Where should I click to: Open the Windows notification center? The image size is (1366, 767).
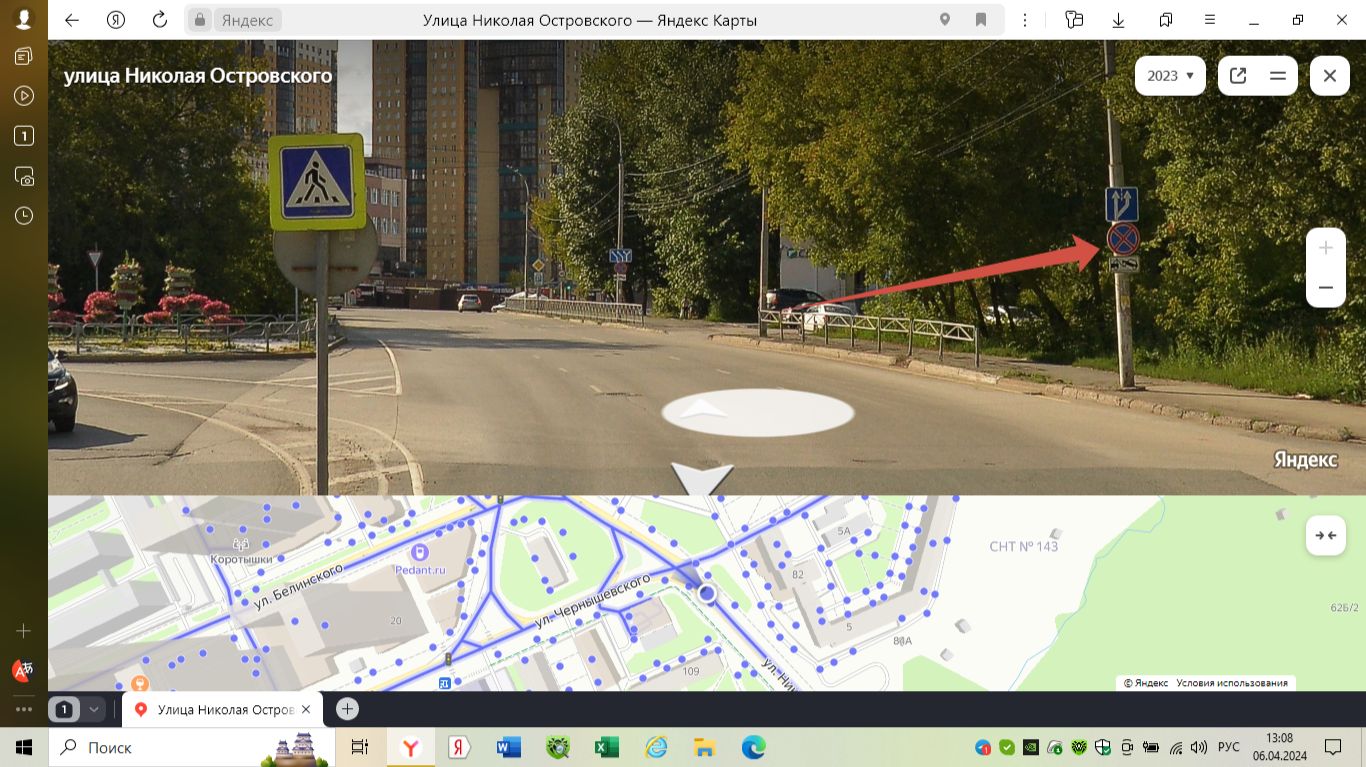coord(1333,747)
